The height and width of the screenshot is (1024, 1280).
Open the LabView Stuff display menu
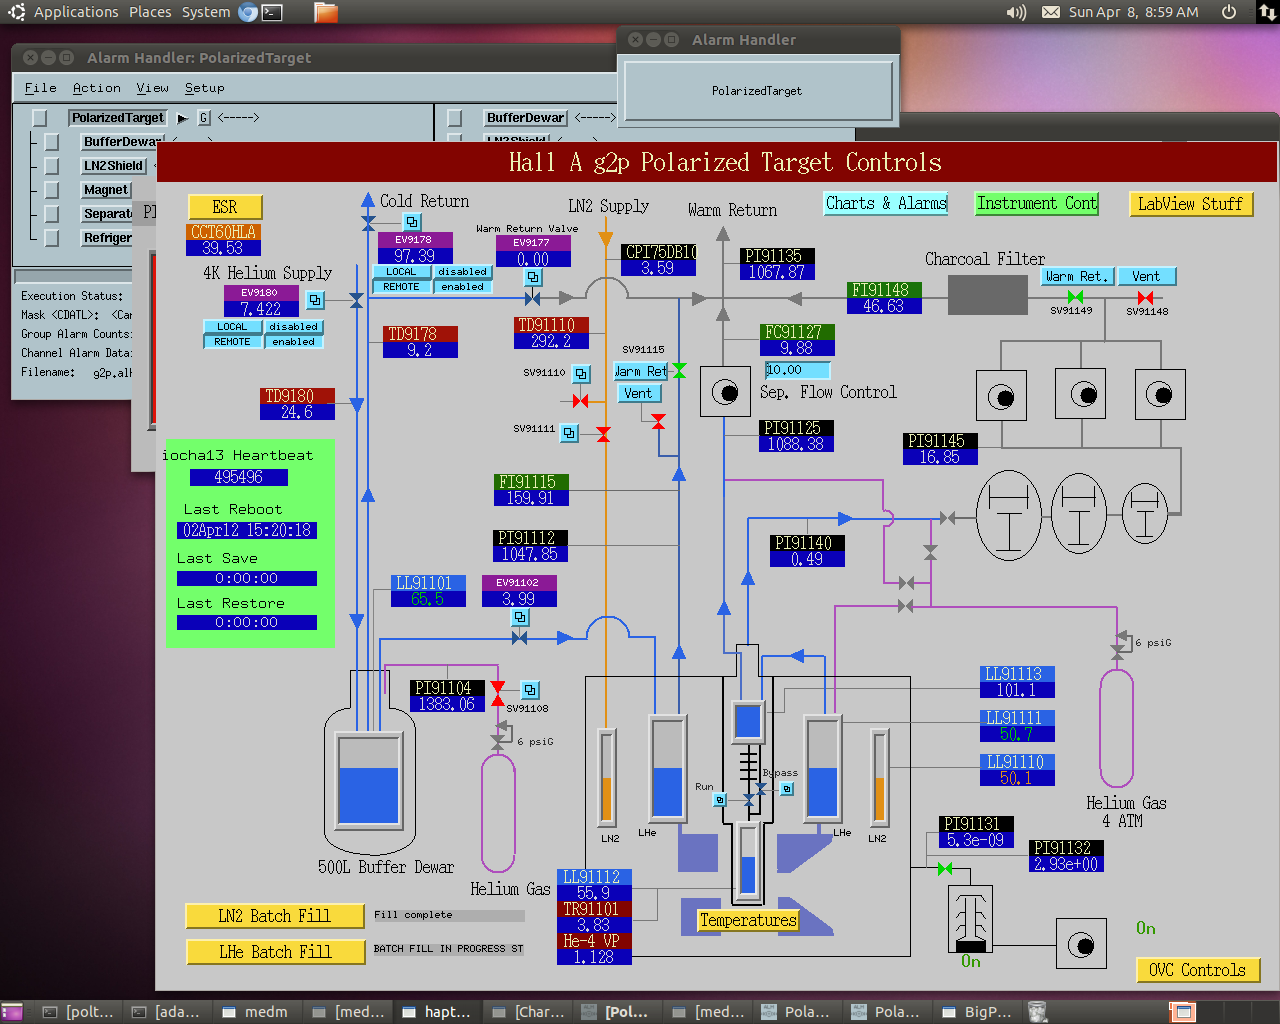point(1190,204)
